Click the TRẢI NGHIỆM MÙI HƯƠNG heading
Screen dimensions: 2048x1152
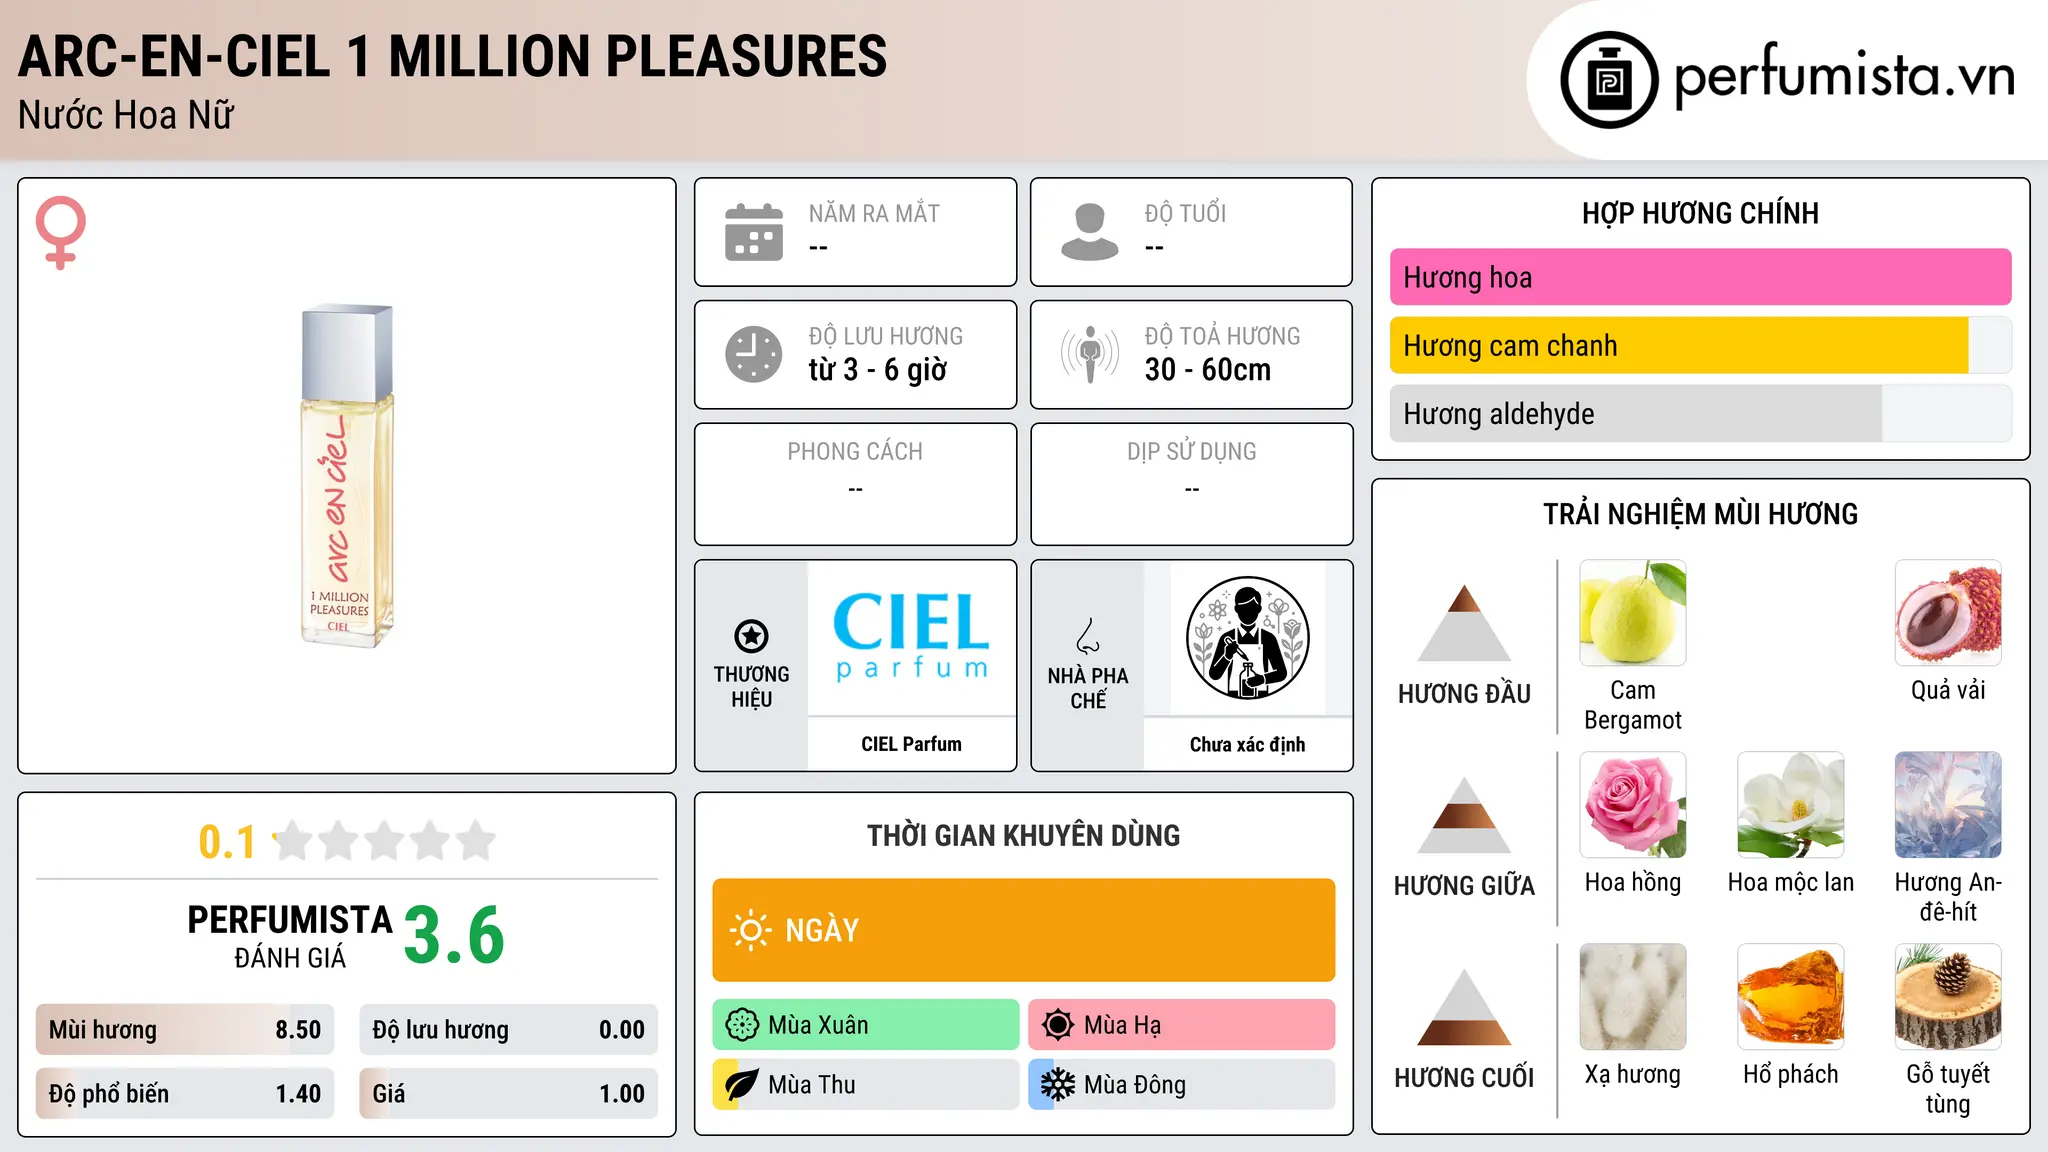coord(1700,514)
